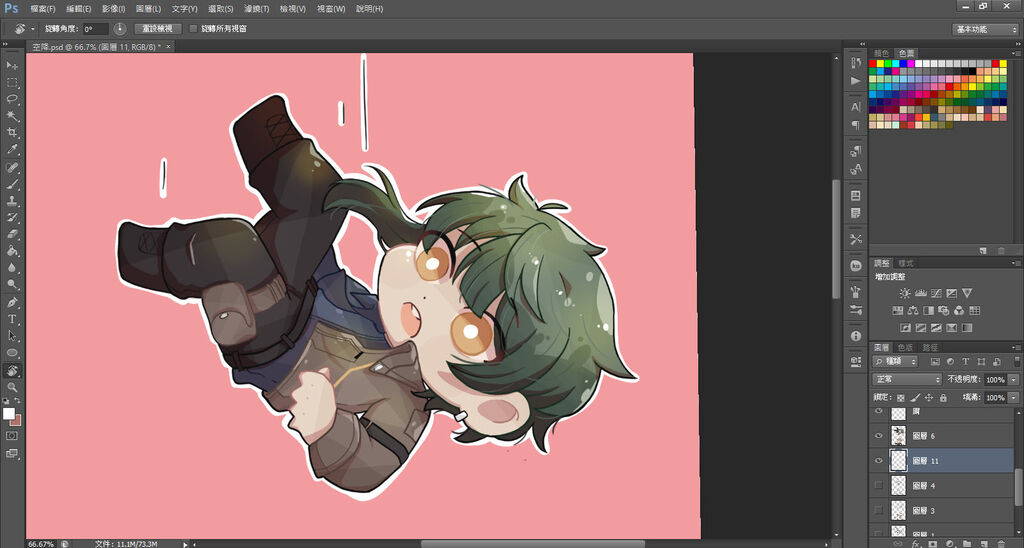The width and height of the screenshot is (1024, 548).
Task: Toggle lock image pixels brush icon
Action: (915, 397)
